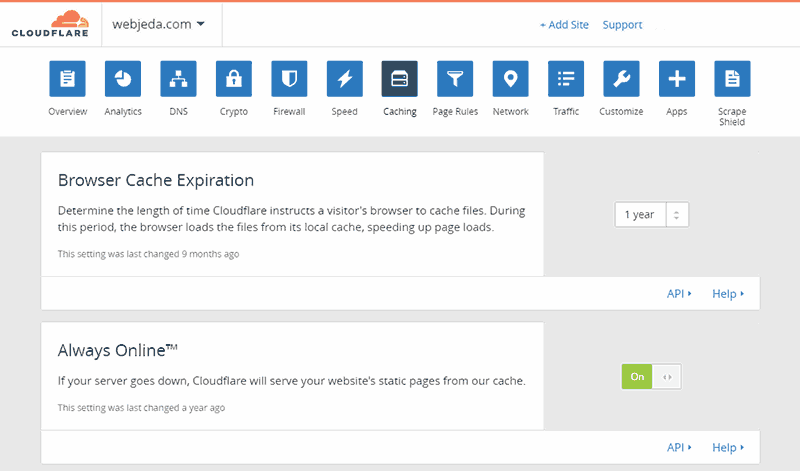
Task: Open the Crypto padlock icon
Action: (234, 79)
